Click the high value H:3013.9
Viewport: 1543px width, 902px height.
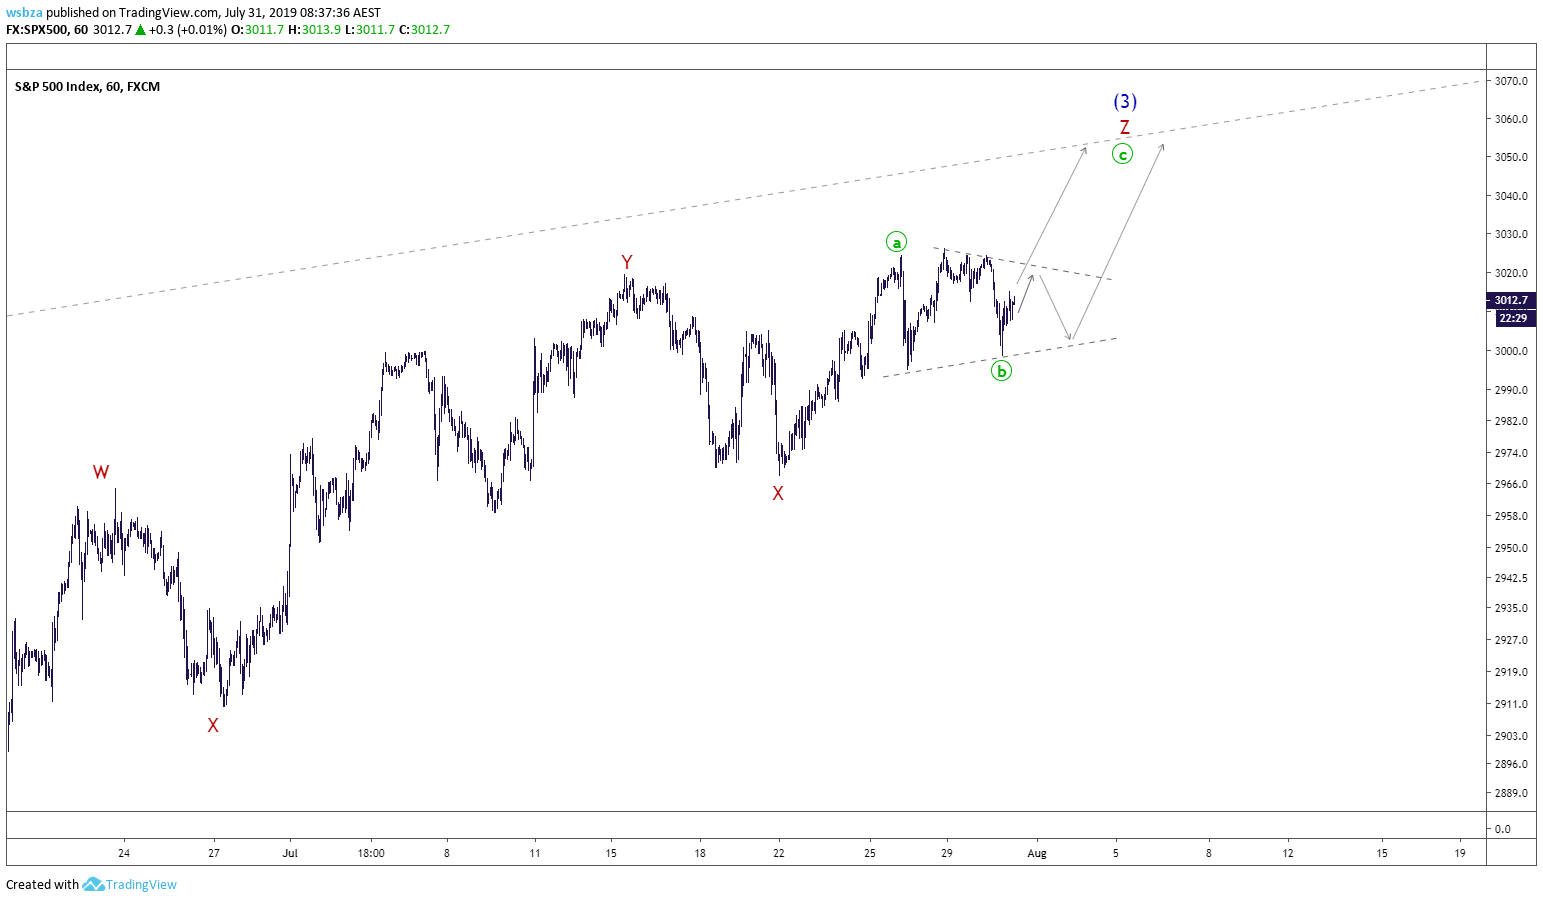(314, 30)
